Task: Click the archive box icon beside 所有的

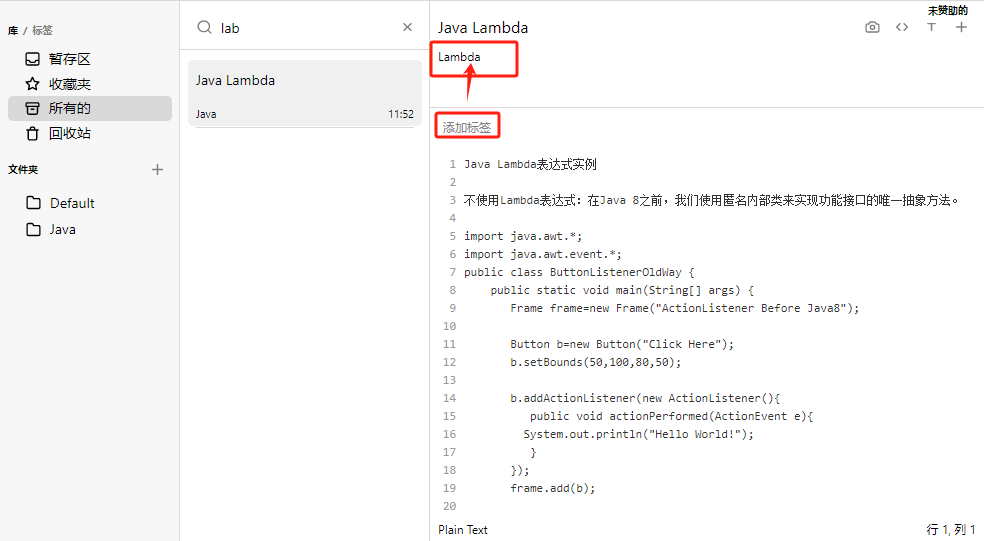Action: [32, 109]
